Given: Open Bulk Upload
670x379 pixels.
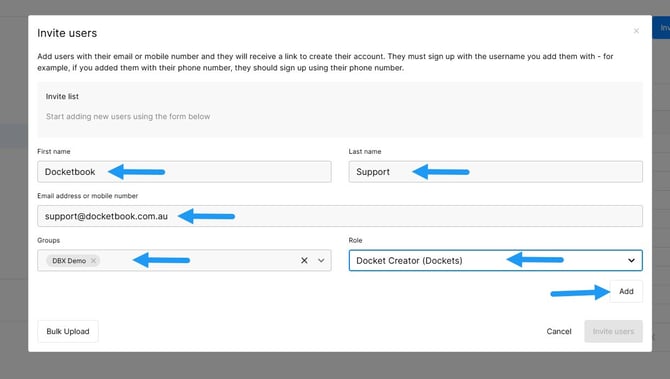Looking at the screenshot, I should click(x=68, y=331).
